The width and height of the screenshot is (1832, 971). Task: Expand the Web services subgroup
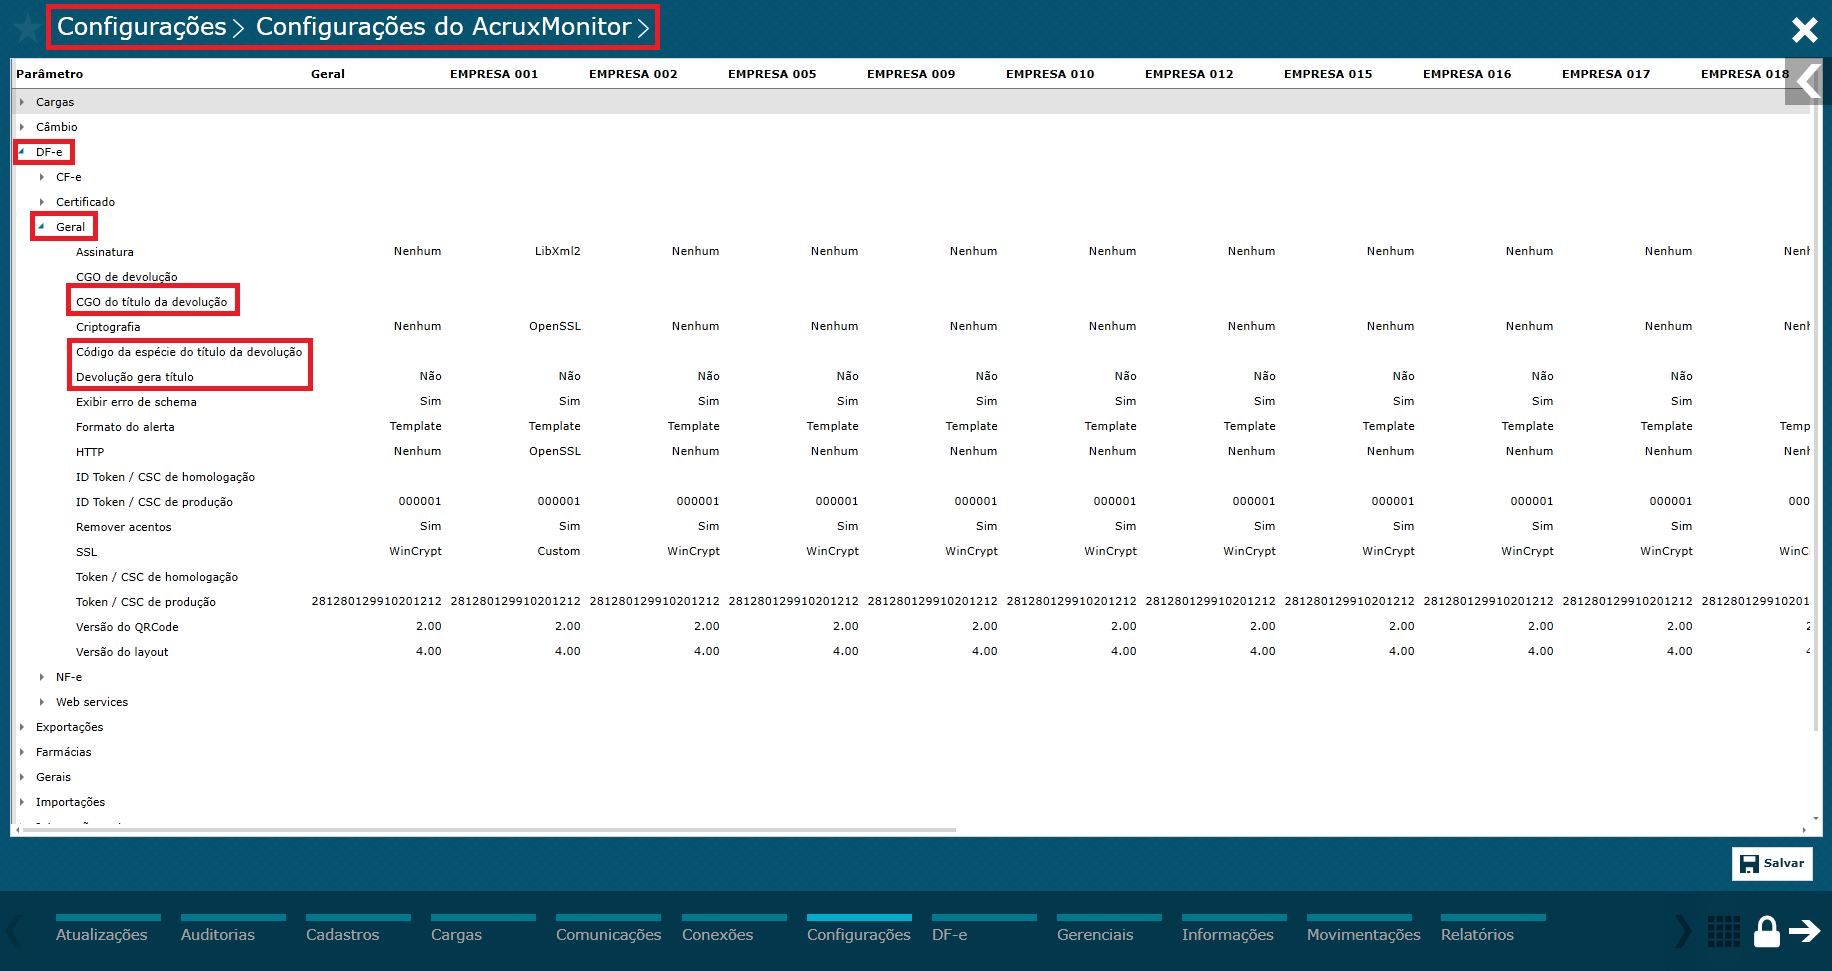coord(42,702)
